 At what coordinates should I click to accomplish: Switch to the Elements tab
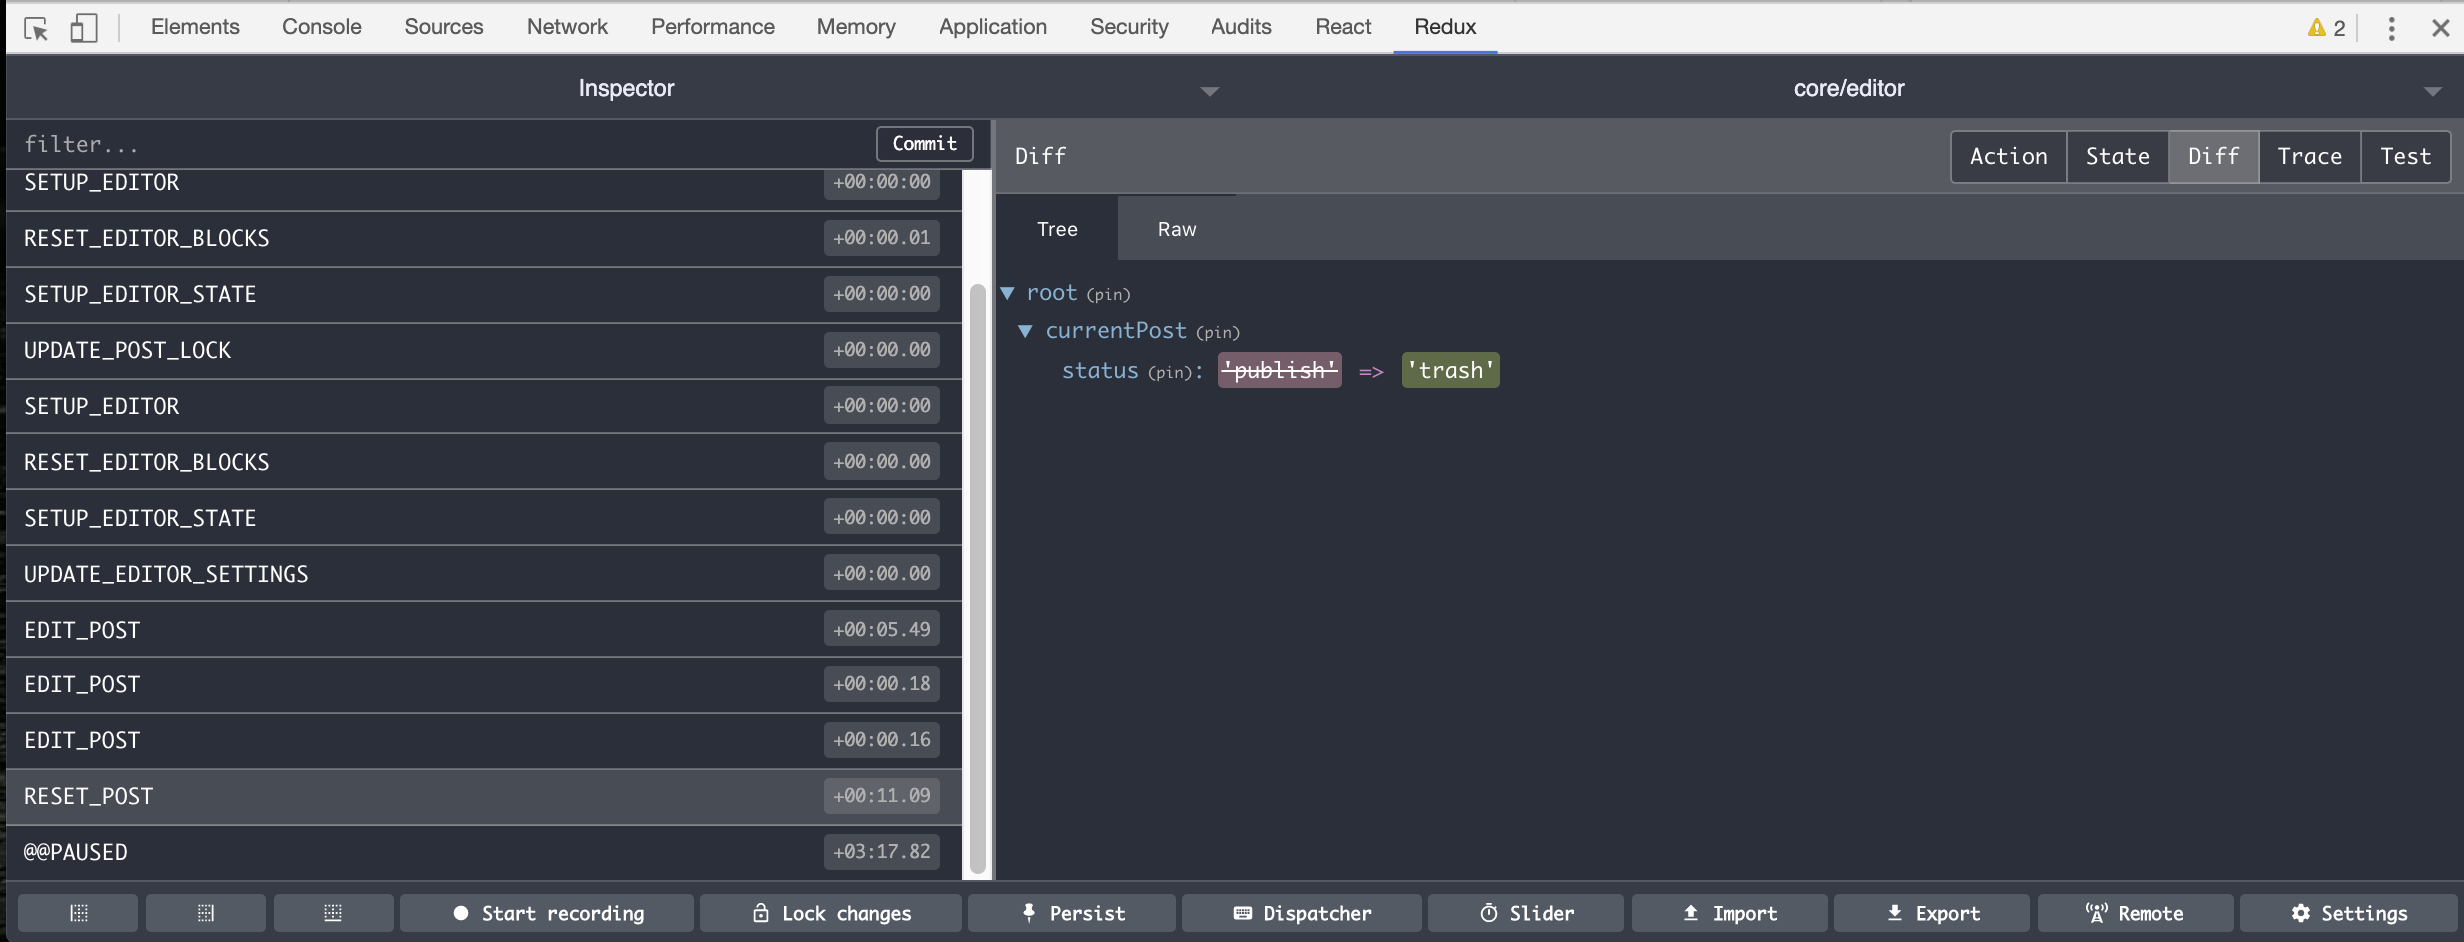(195, 27)
